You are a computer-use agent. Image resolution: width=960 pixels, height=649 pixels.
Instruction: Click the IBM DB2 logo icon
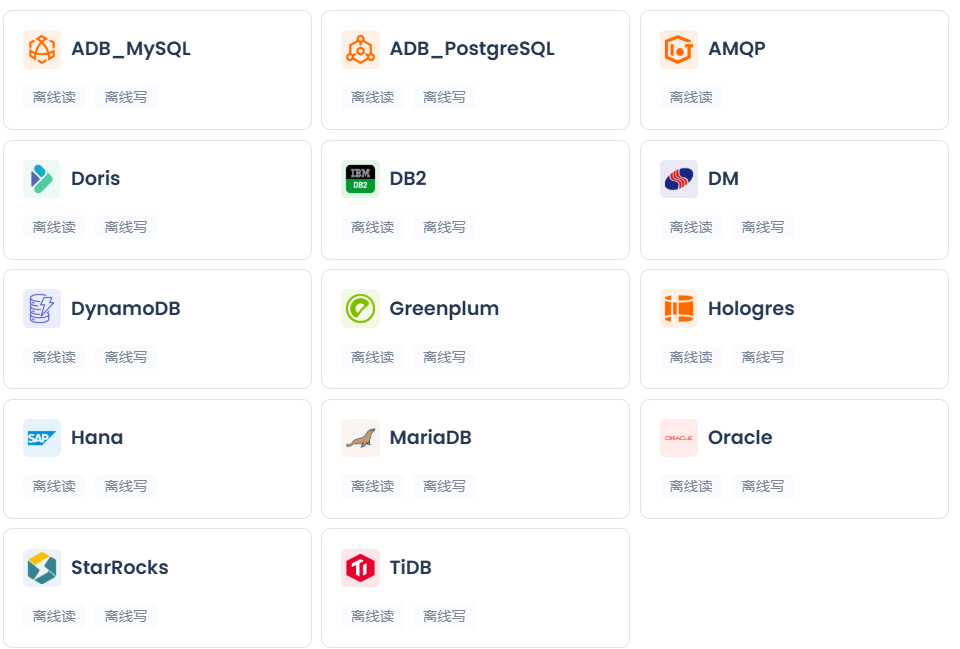[x=360, y=179]
